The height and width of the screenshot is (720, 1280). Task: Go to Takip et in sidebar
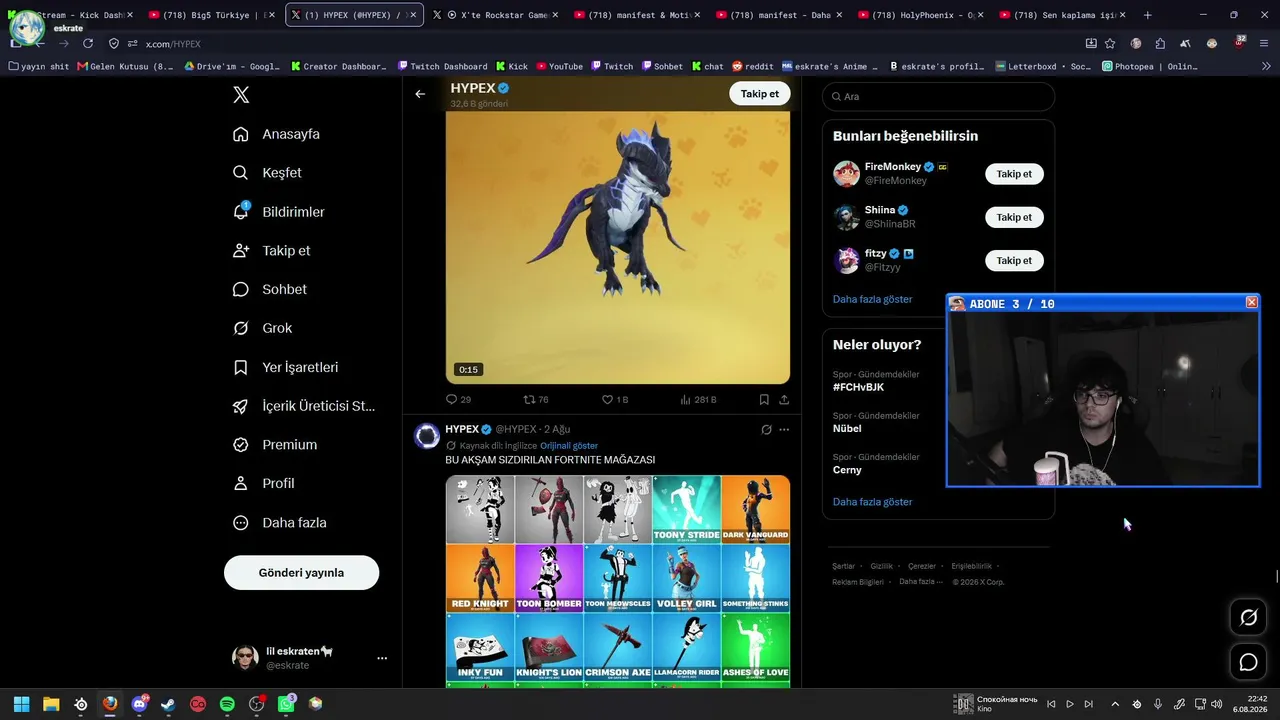[271, 251]
